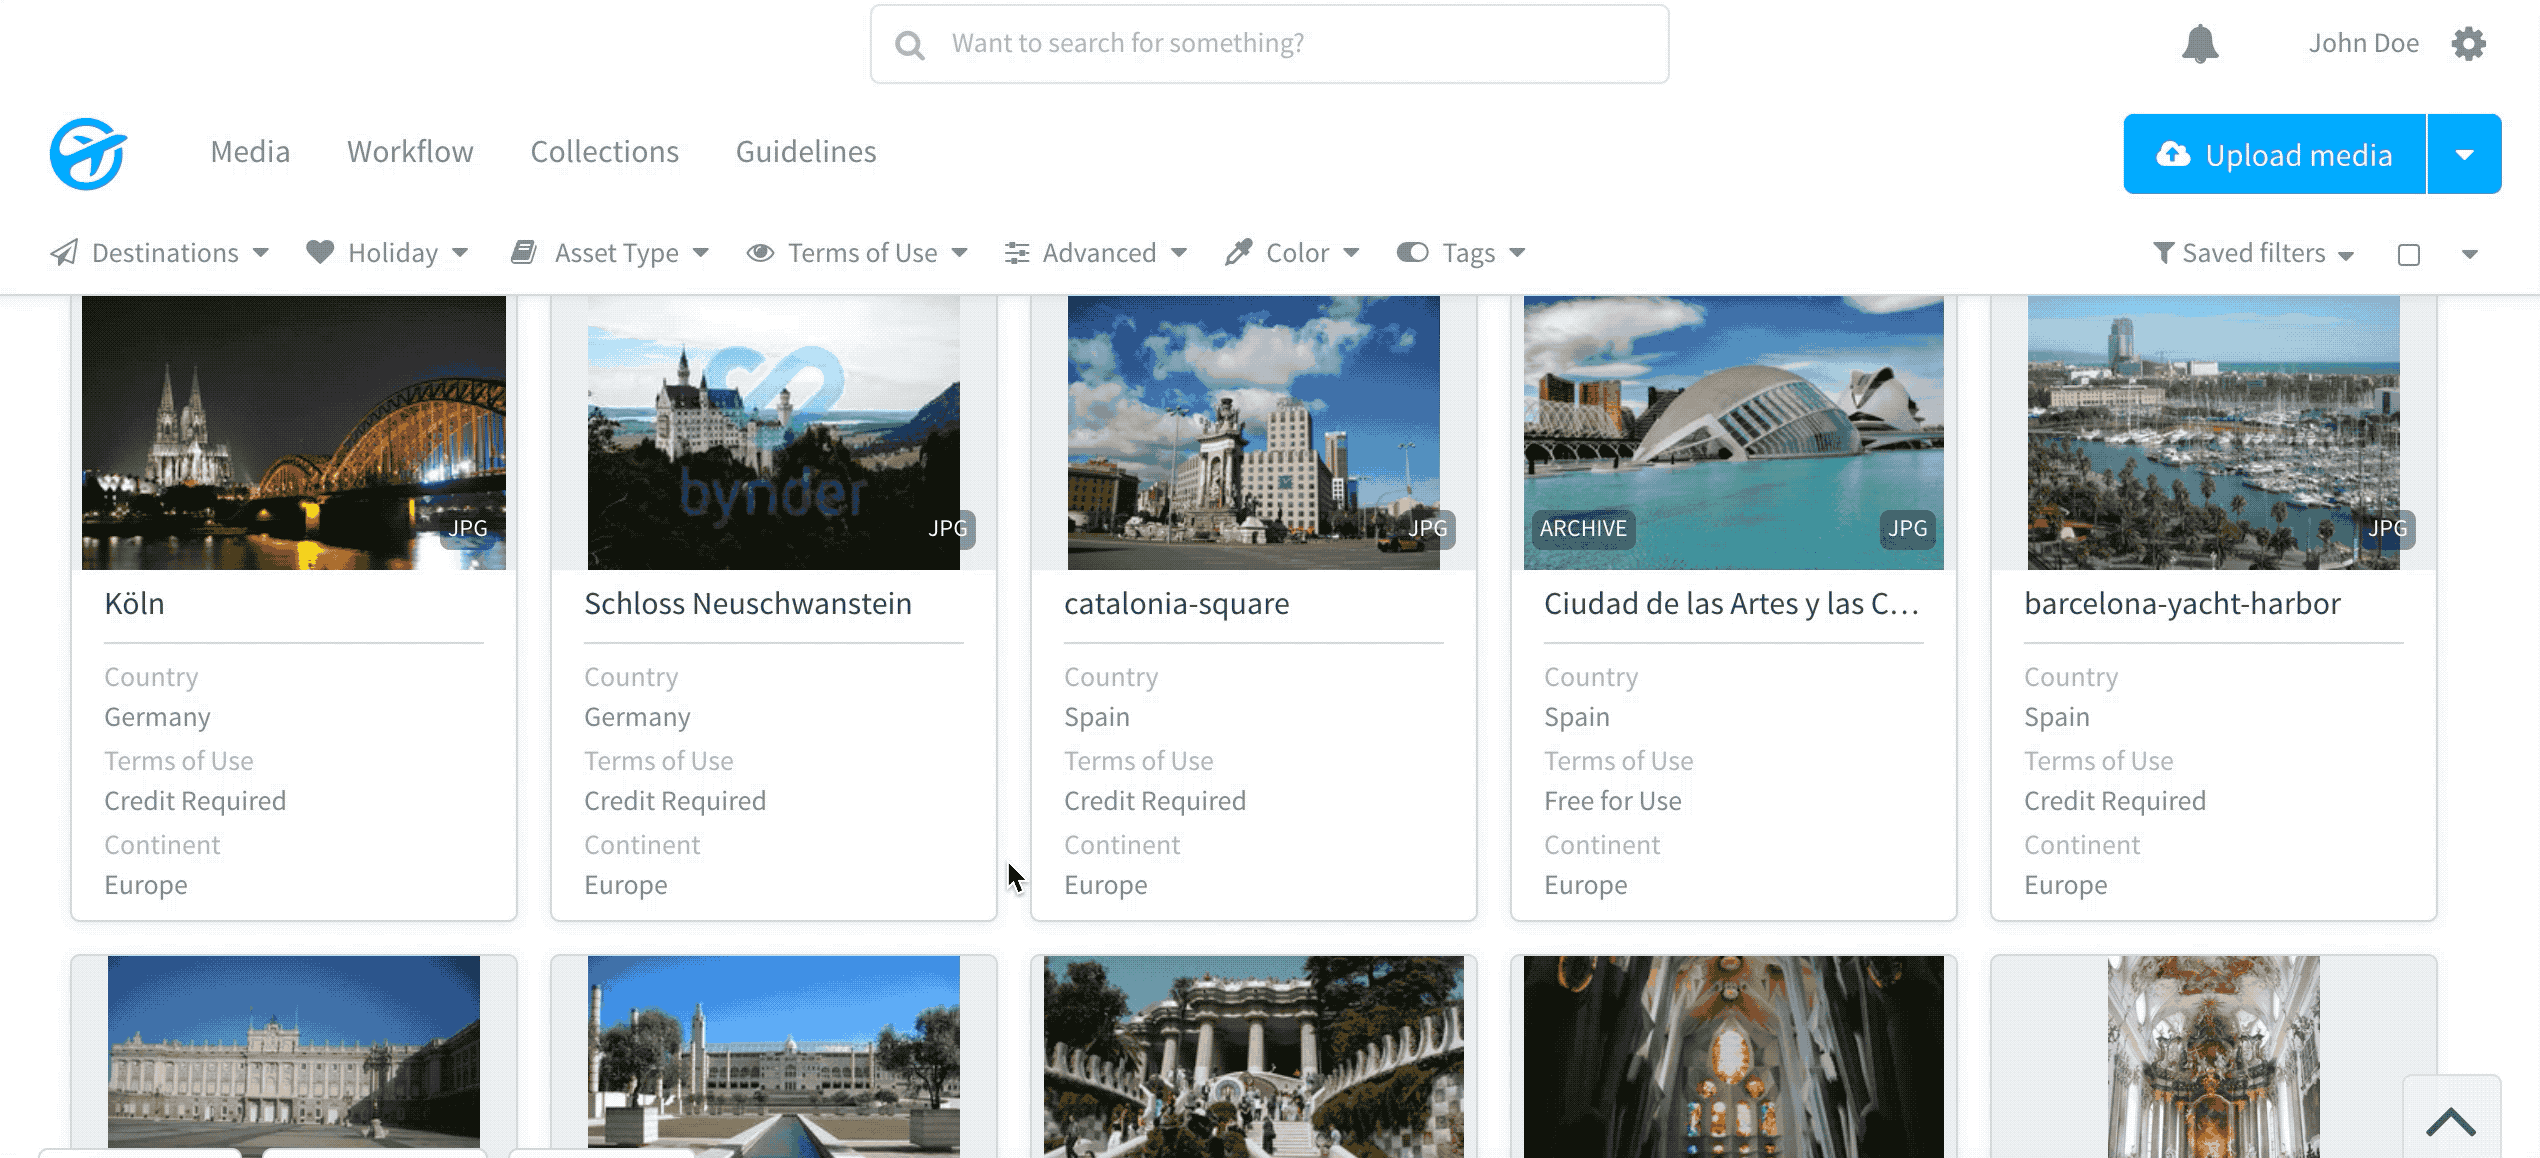This screenshot has width=2540, height=1158.
Task: Click the cloud upload icon
Action: (2172, 154)
